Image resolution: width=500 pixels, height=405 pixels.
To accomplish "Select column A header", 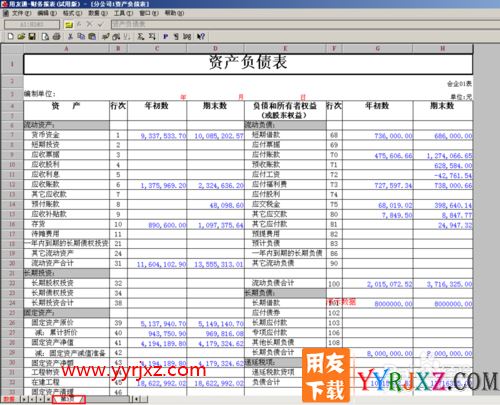I will [66, 49].
